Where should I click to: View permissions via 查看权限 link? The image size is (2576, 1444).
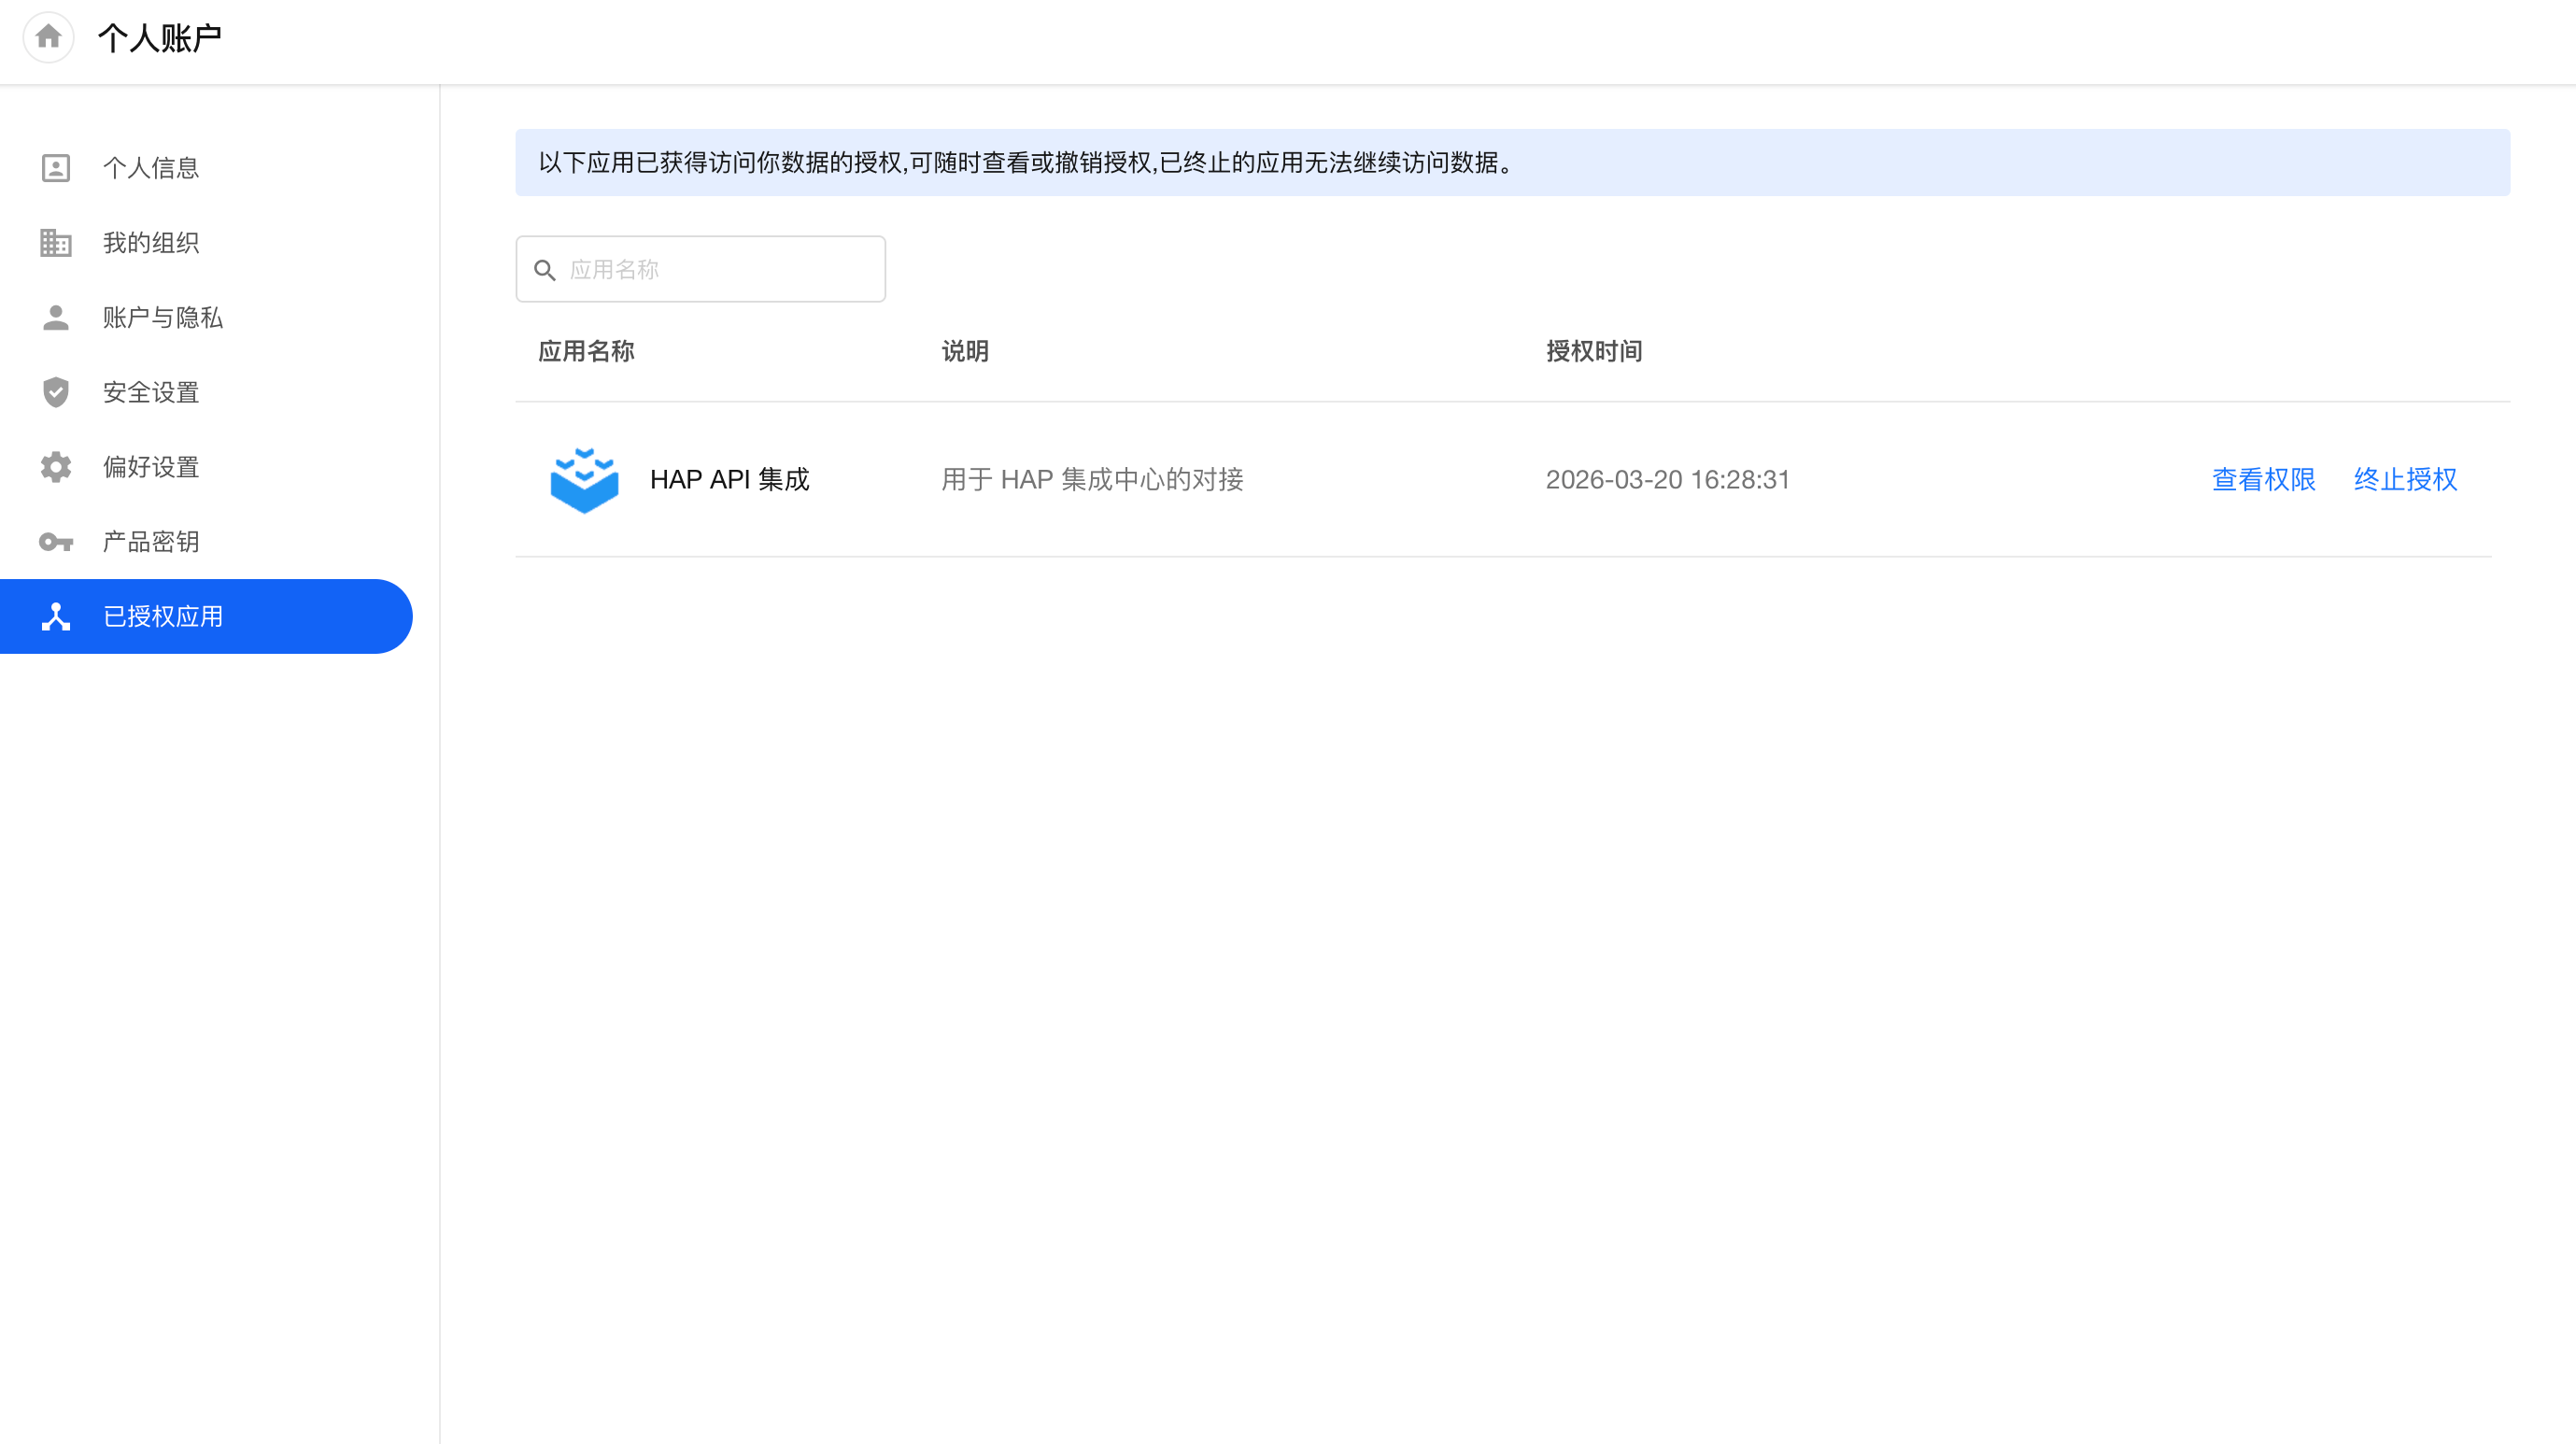click(x=2263, y=480)
